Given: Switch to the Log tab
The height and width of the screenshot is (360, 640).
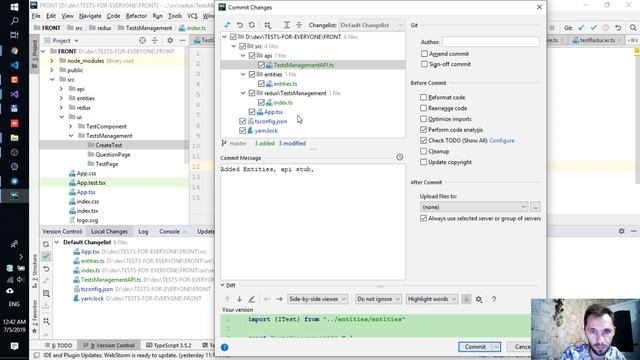Looking at the screenshot, I should coord(143,231).
